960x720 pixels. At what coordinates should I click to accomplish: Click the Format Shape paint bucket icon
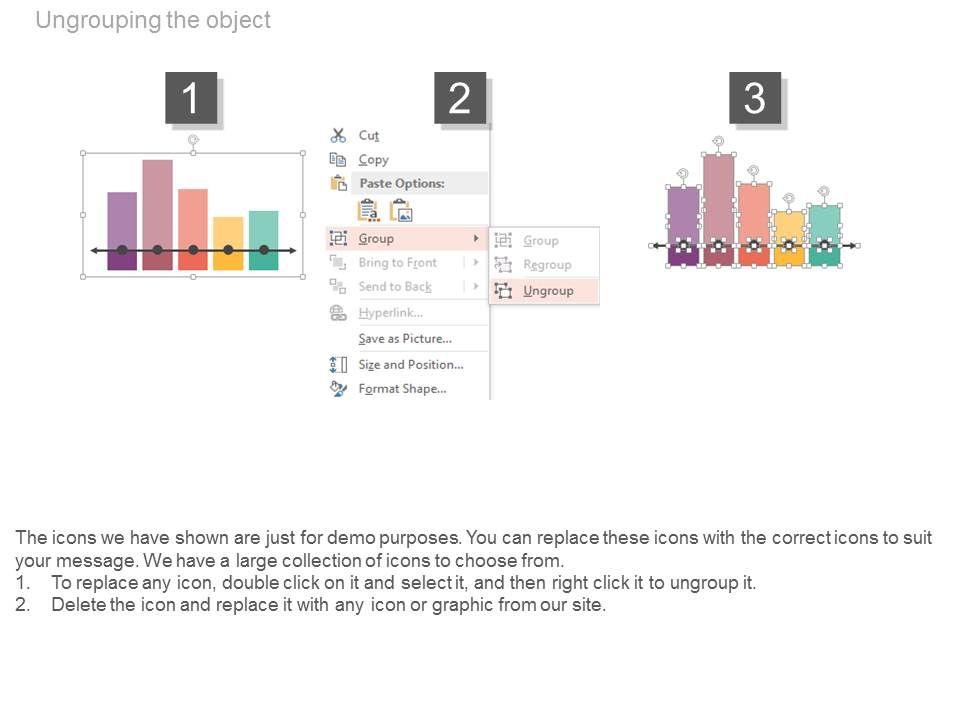coord(338,389)
